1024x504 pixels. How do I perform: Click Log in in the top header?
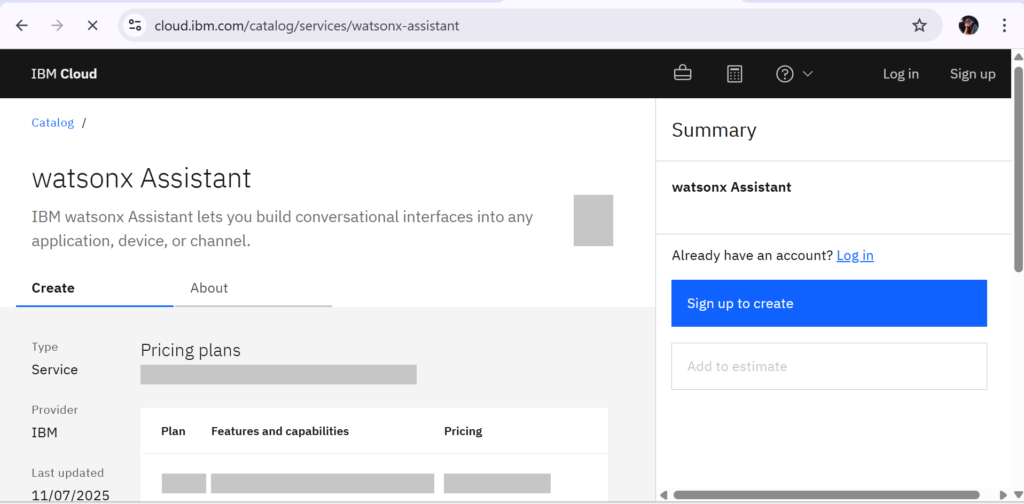click(x=901, y=74)
